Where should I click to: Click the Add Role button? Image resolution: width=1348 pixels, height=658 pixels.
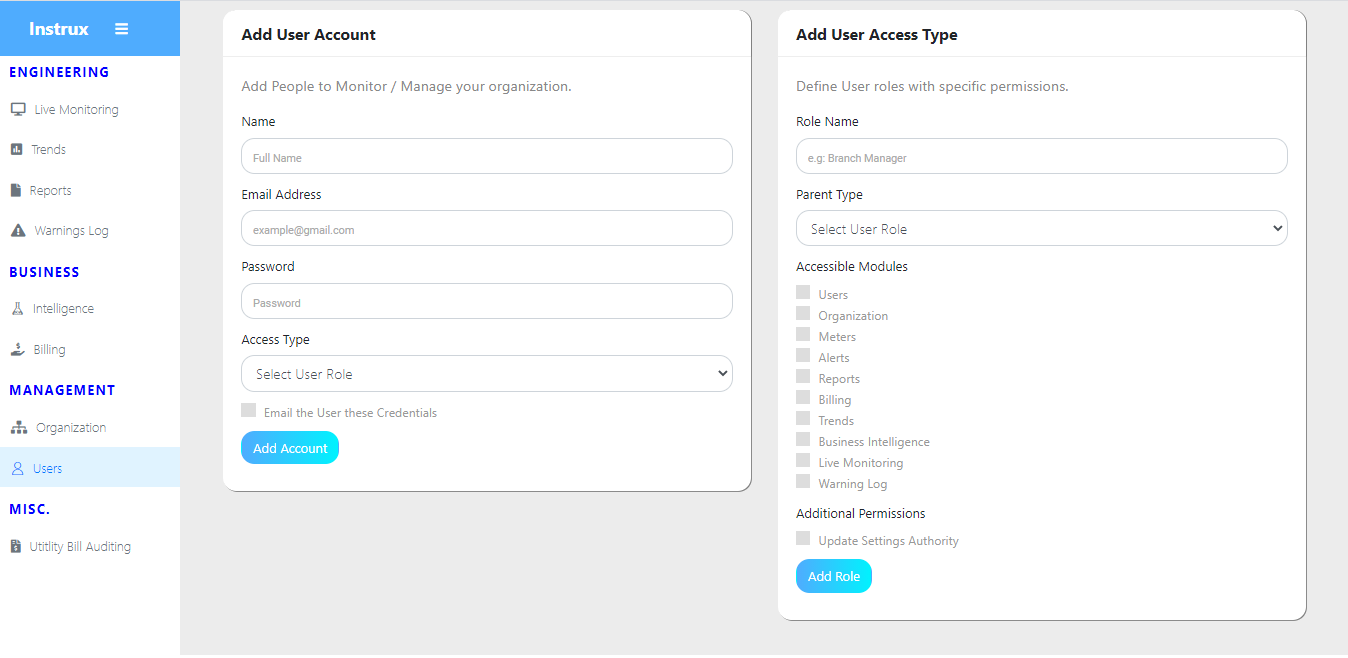pos(833,576)
